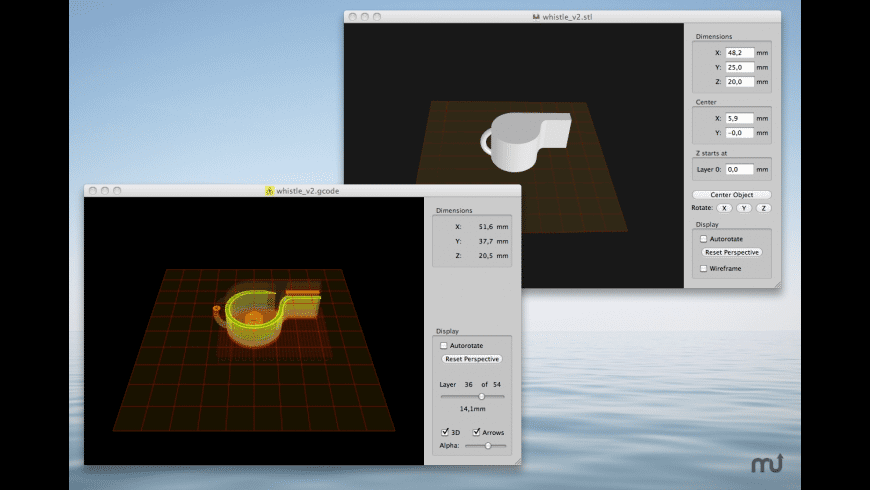Viewport: 870px width, 490px height.
Task: Close the whistle_v2.gcode window
Action: 93,190
